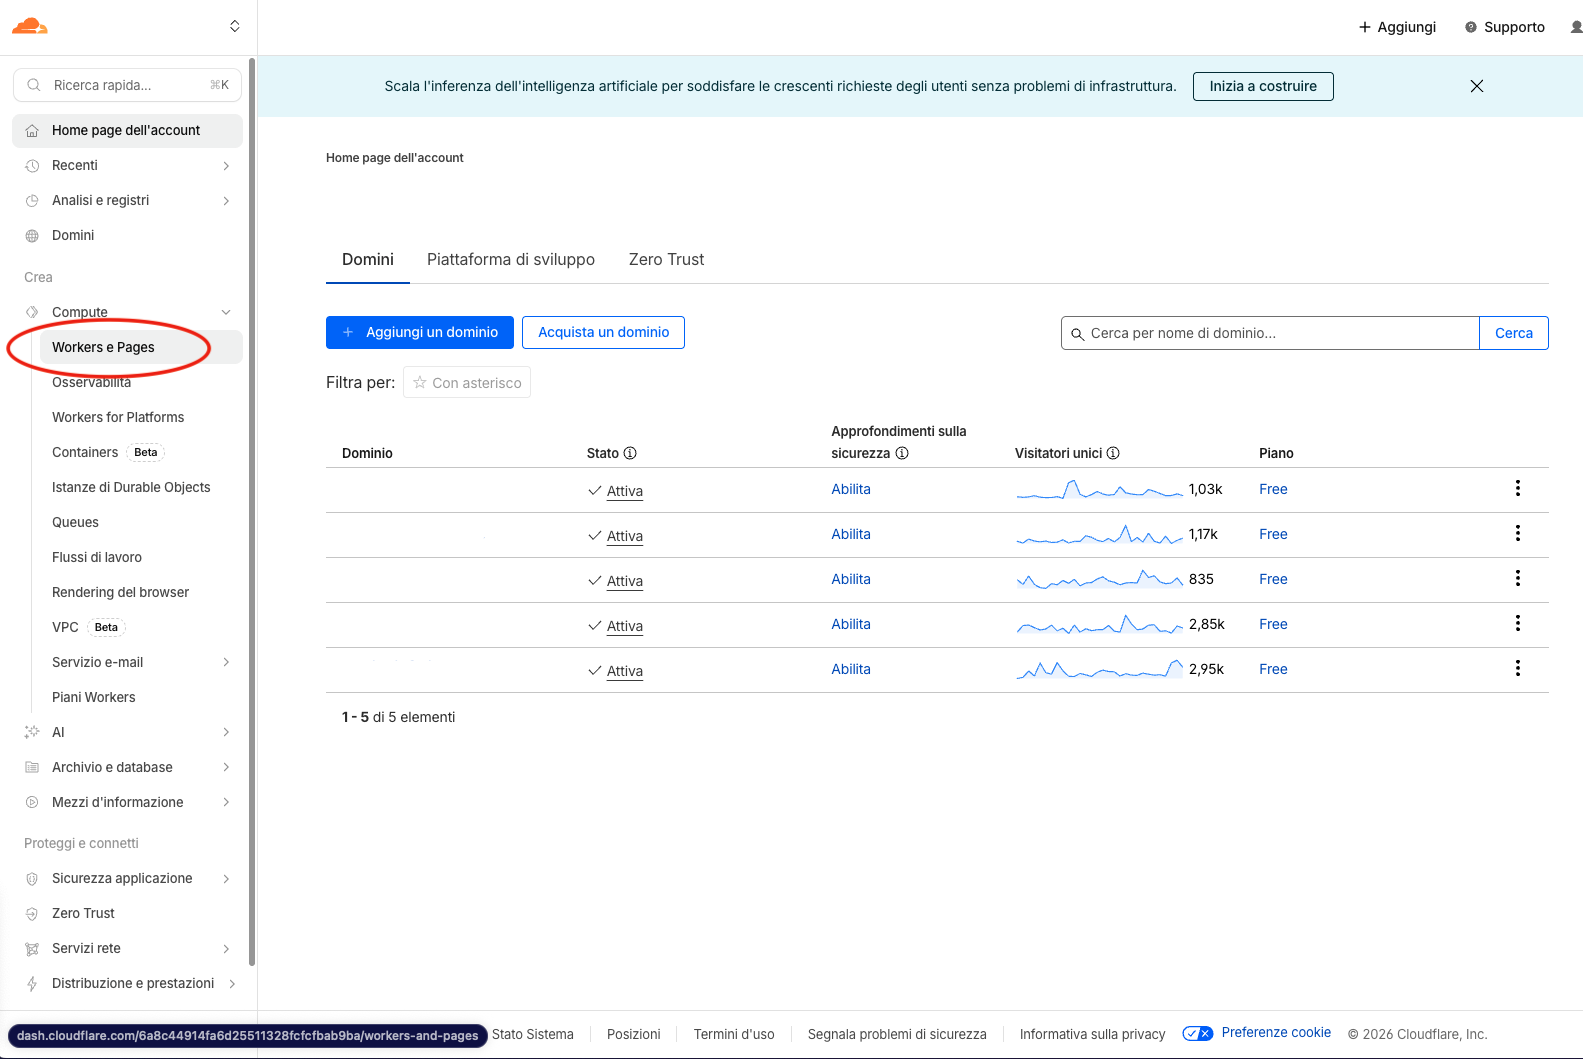Click the cookie preferences toggle icon
The image size is (1583, 1059).
pyautogui.click(x=1198, y=1033)
